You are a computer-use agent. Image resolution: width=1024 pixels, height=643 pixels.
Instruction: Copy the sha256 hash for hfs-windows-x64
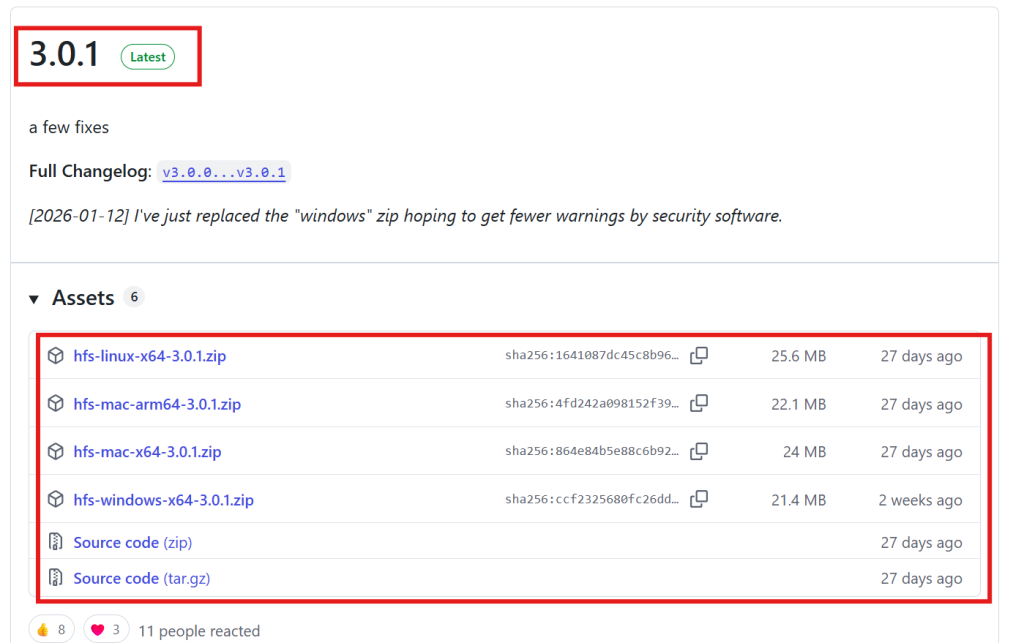click(699, 499)
